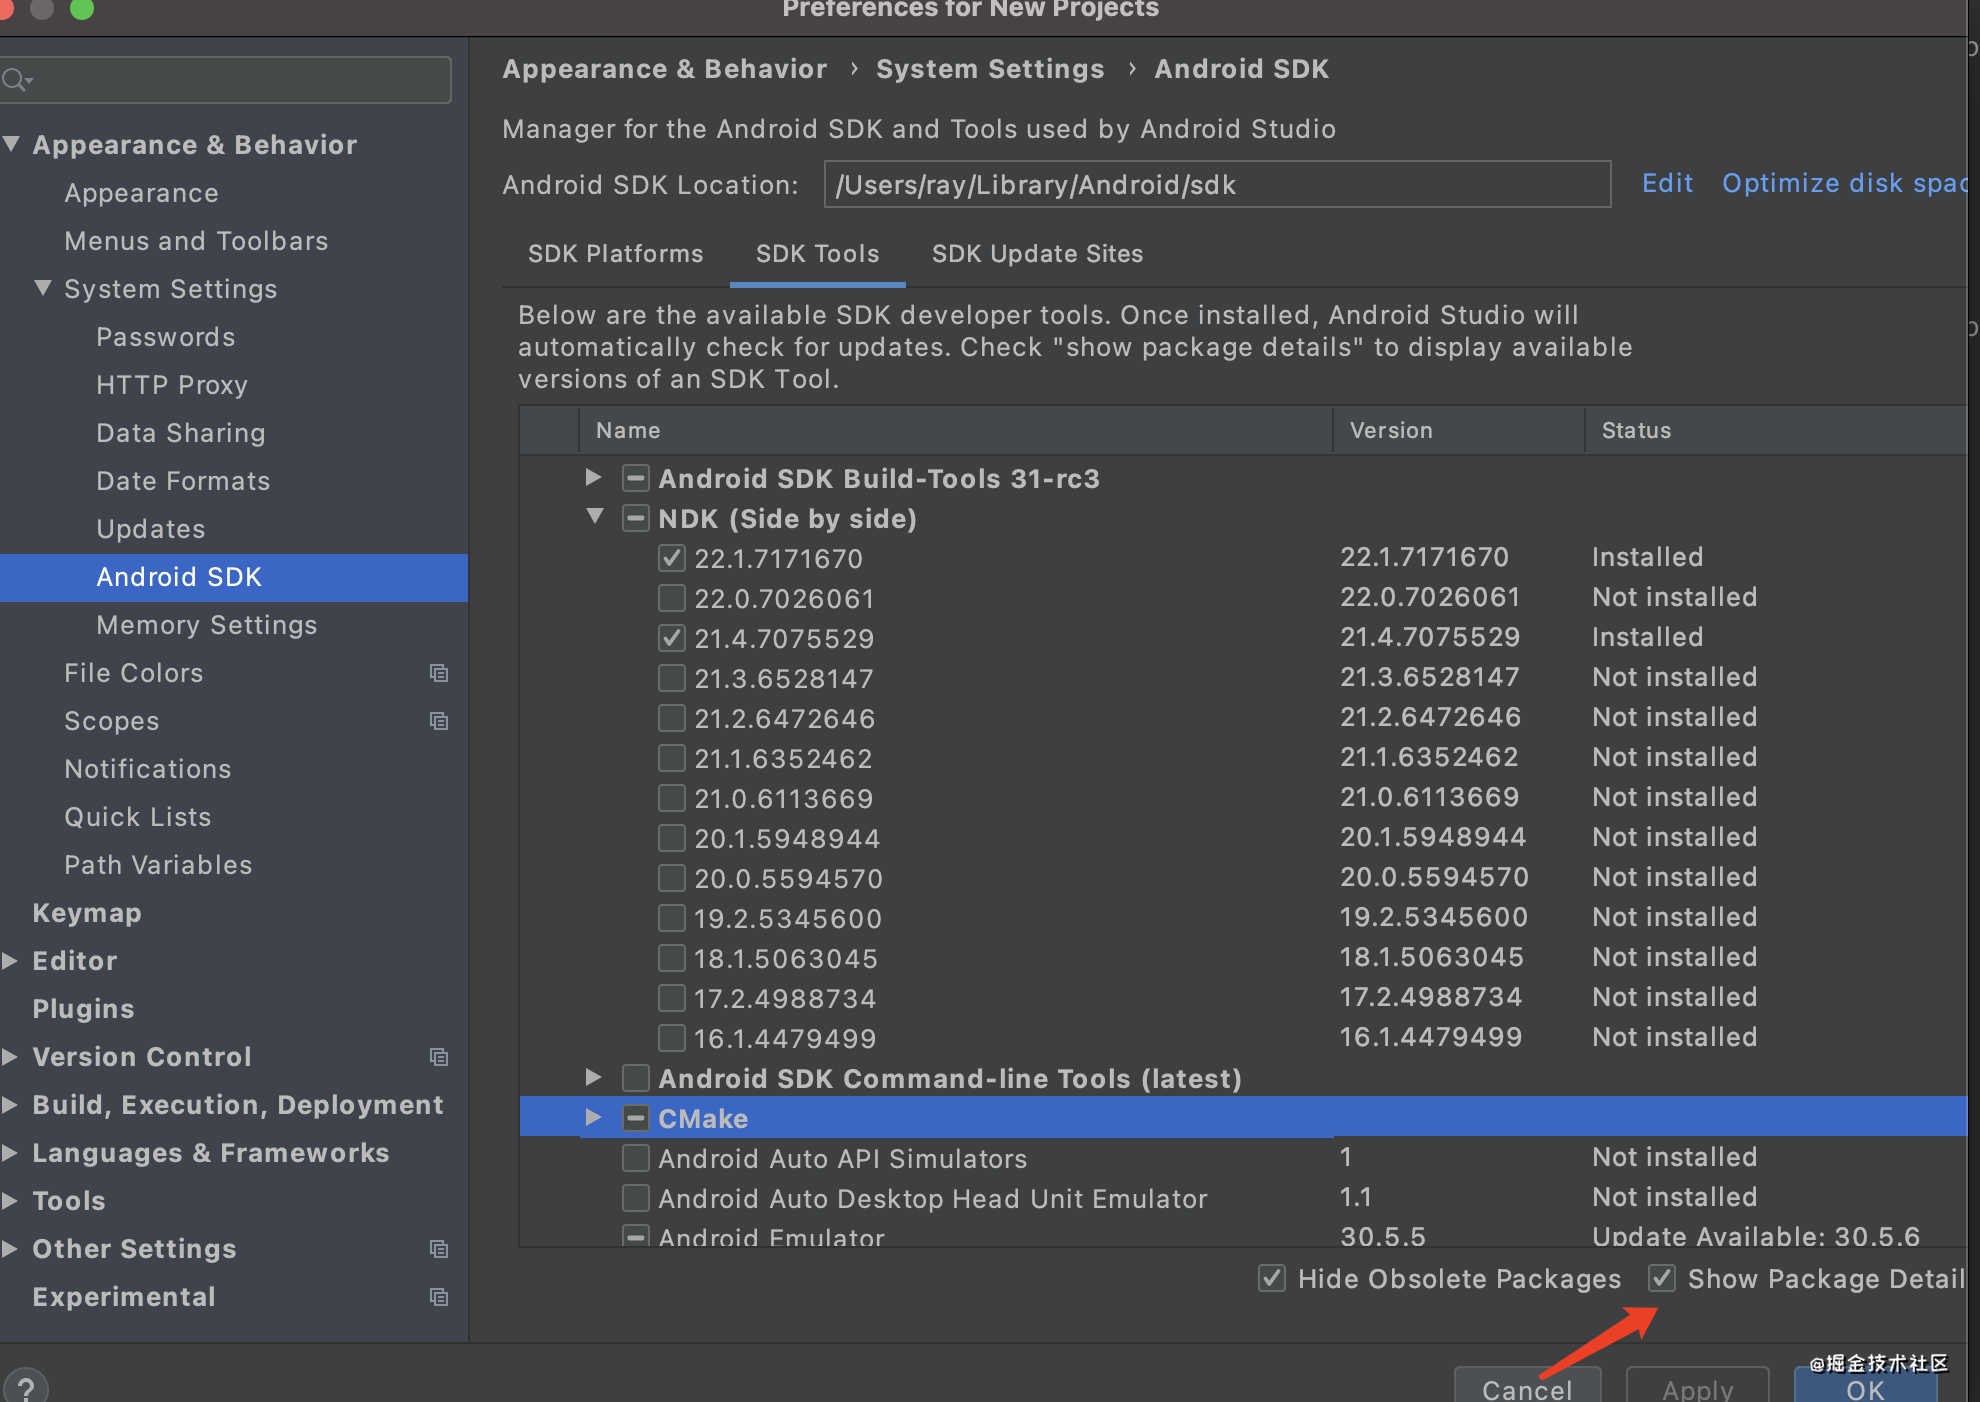Open the SDK Update Sites tab
This screenshot has width=1980, height=1402.
1037,254
